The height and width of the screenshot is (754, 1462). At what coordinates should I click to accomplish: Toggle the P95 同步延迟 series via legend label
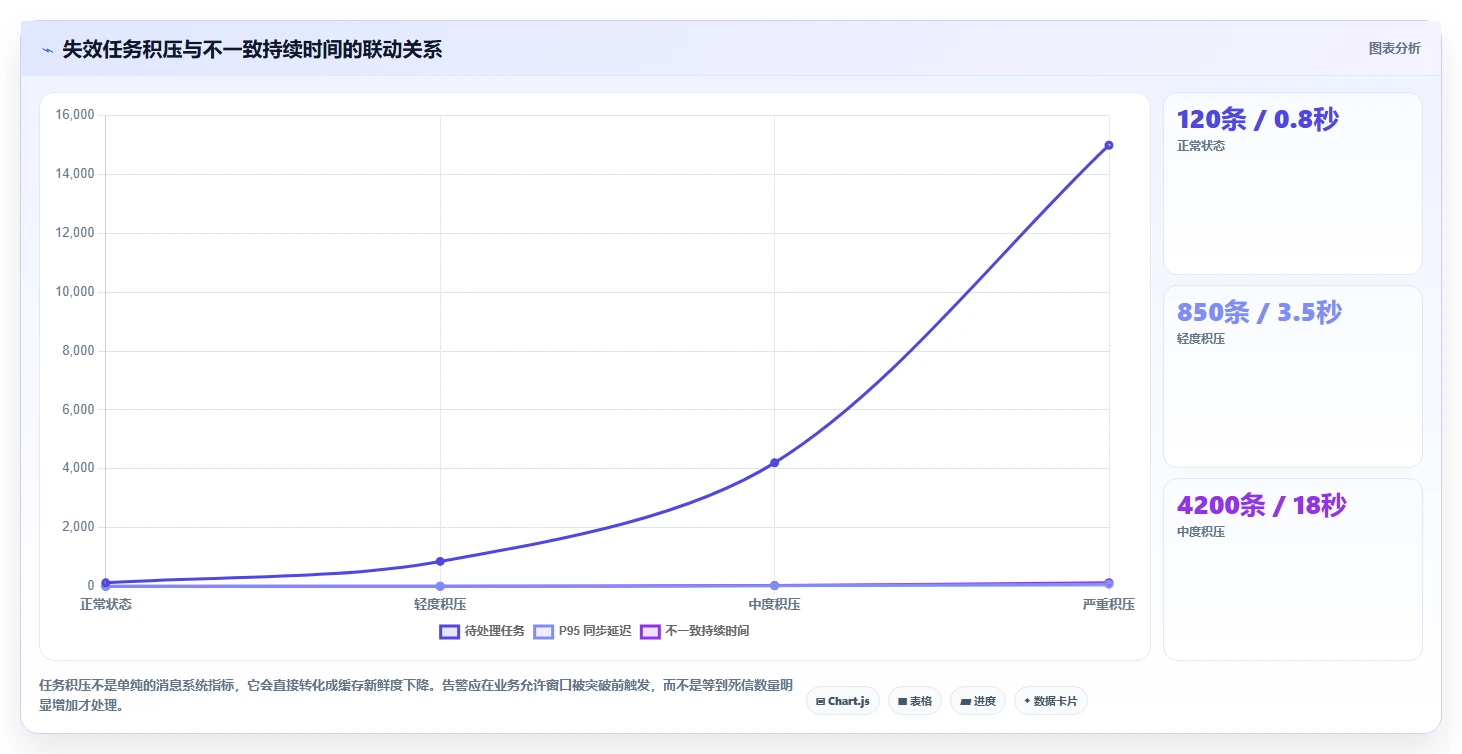click(595, 631)
